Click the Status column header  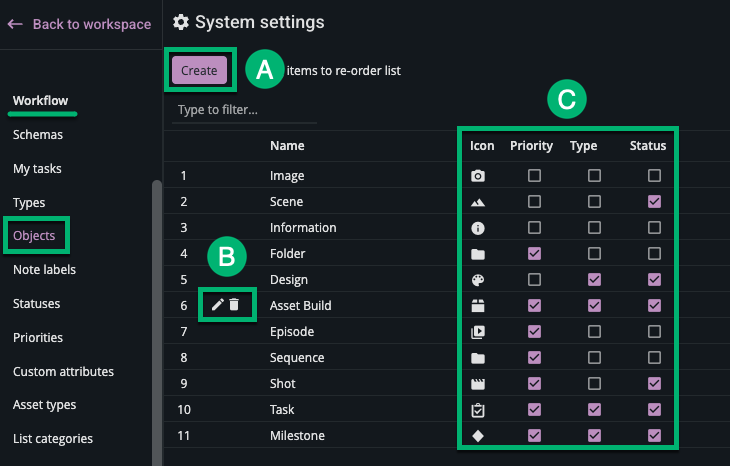[648, 146]
